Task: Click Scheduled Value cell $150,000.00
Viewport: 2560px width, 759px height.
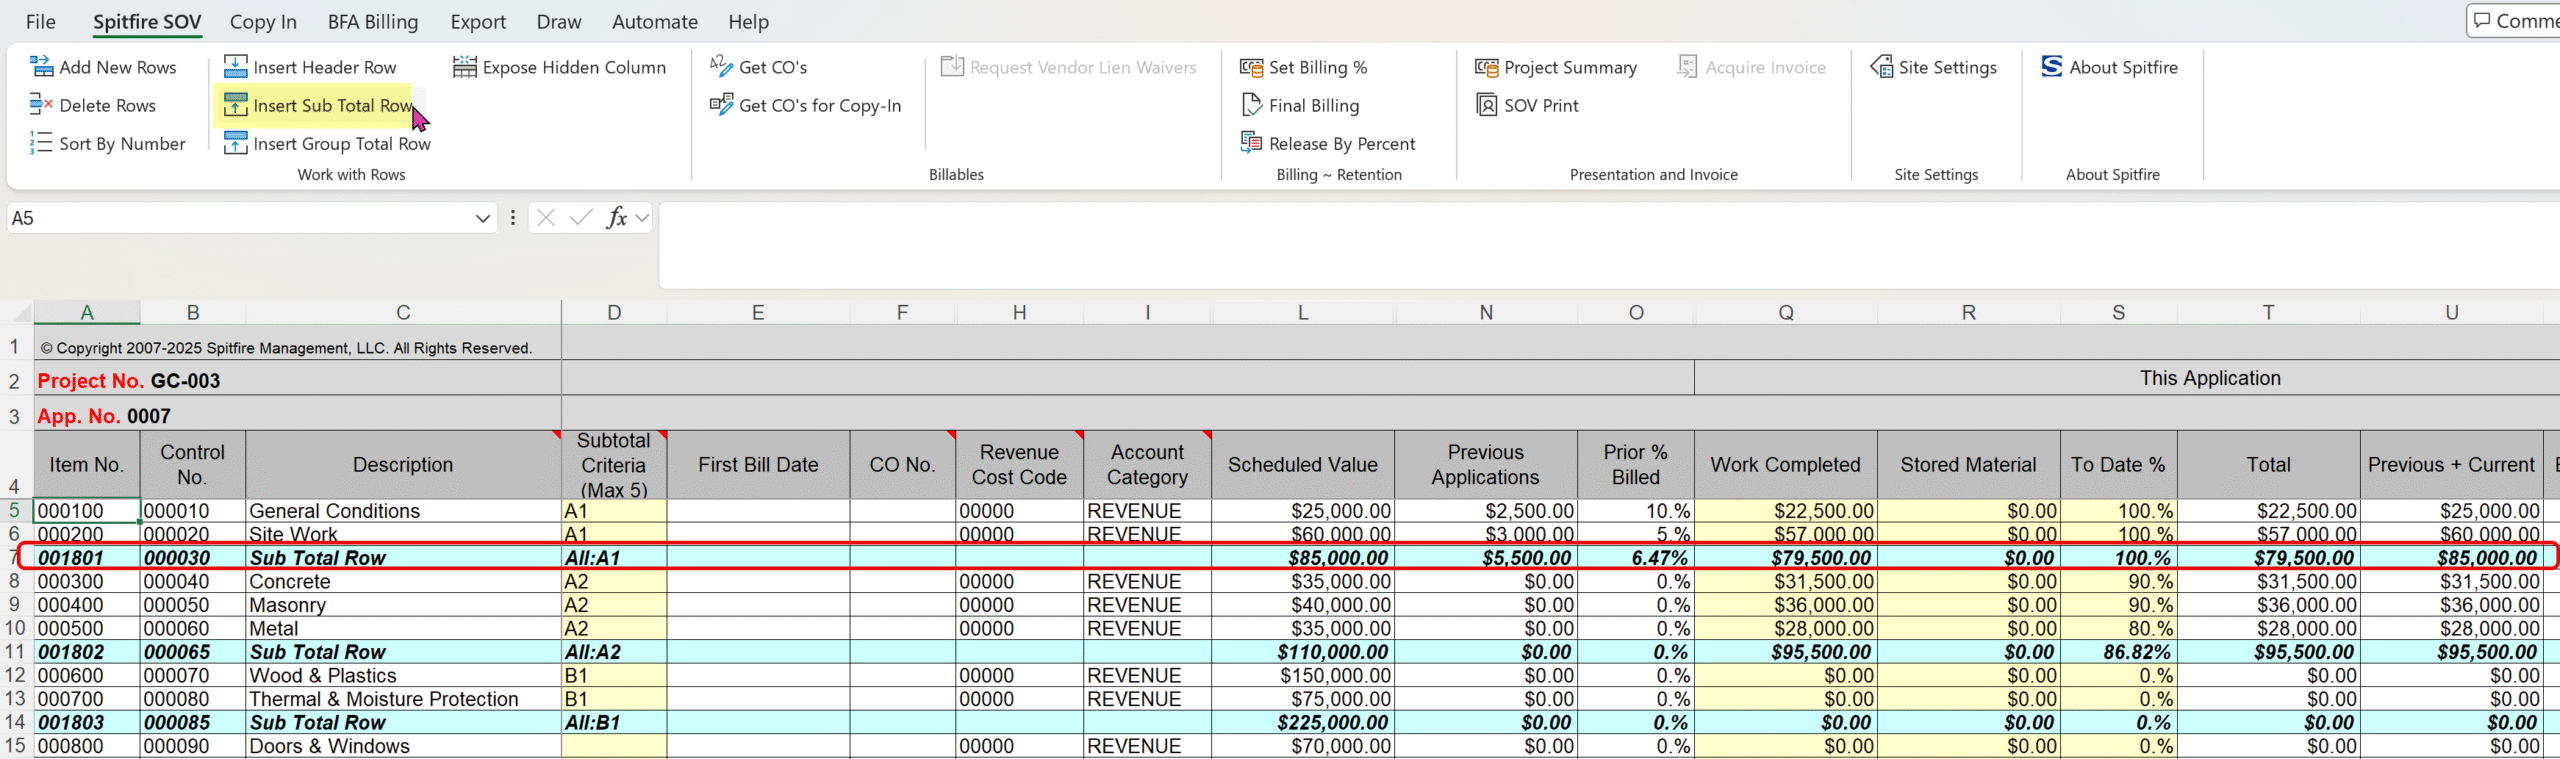Action: coord(1302,676)
